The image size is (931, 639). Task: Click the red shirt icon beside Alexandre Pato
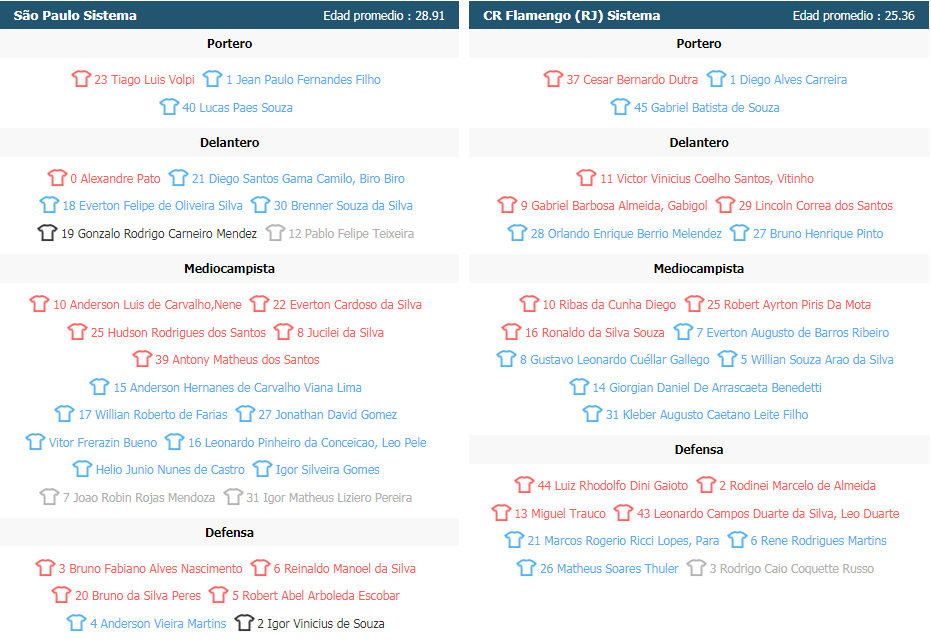[x=58, y=178]
